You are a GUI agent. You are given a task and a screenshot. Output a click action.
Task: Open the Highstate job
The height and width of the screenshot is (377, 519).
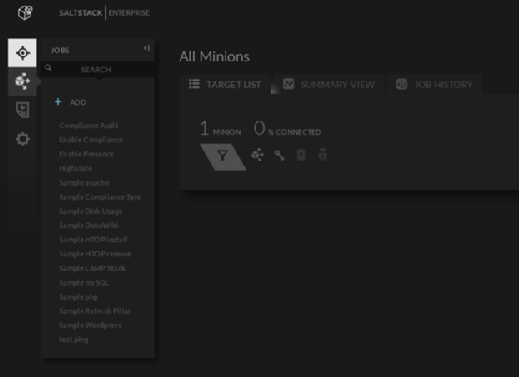(x=76, y=168)
